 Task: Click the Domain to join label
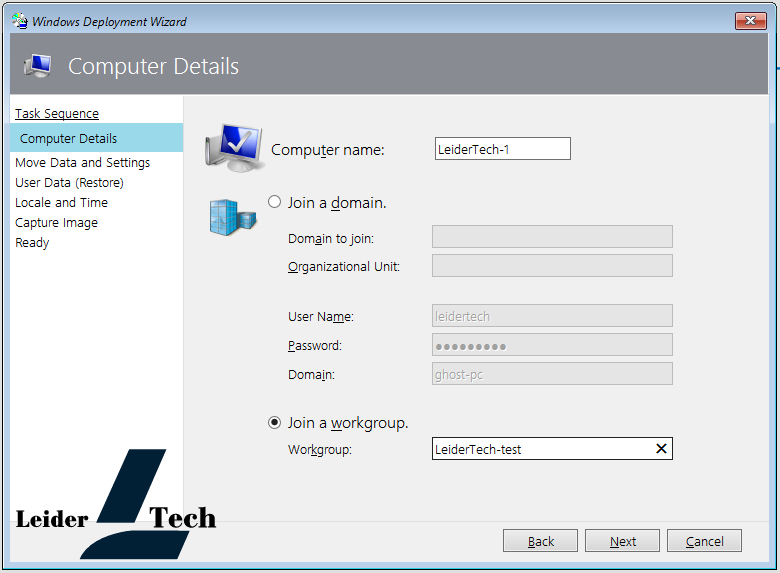(331, 239)
